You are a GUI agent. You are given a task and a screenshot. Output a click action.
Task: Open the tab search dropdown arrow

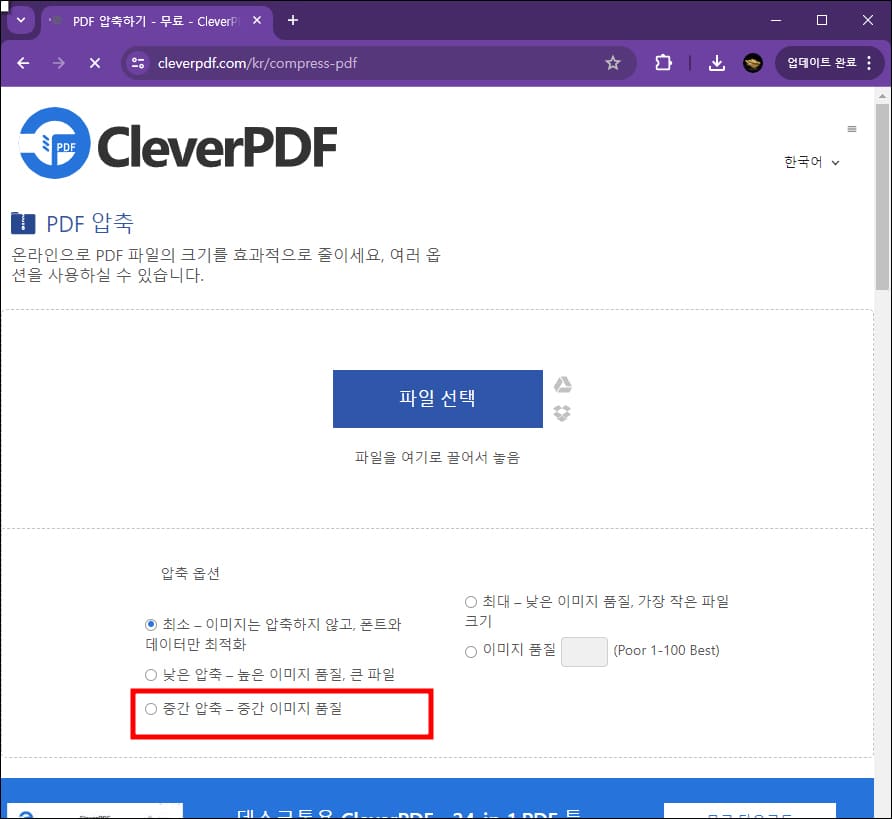(x=21, y=20)
